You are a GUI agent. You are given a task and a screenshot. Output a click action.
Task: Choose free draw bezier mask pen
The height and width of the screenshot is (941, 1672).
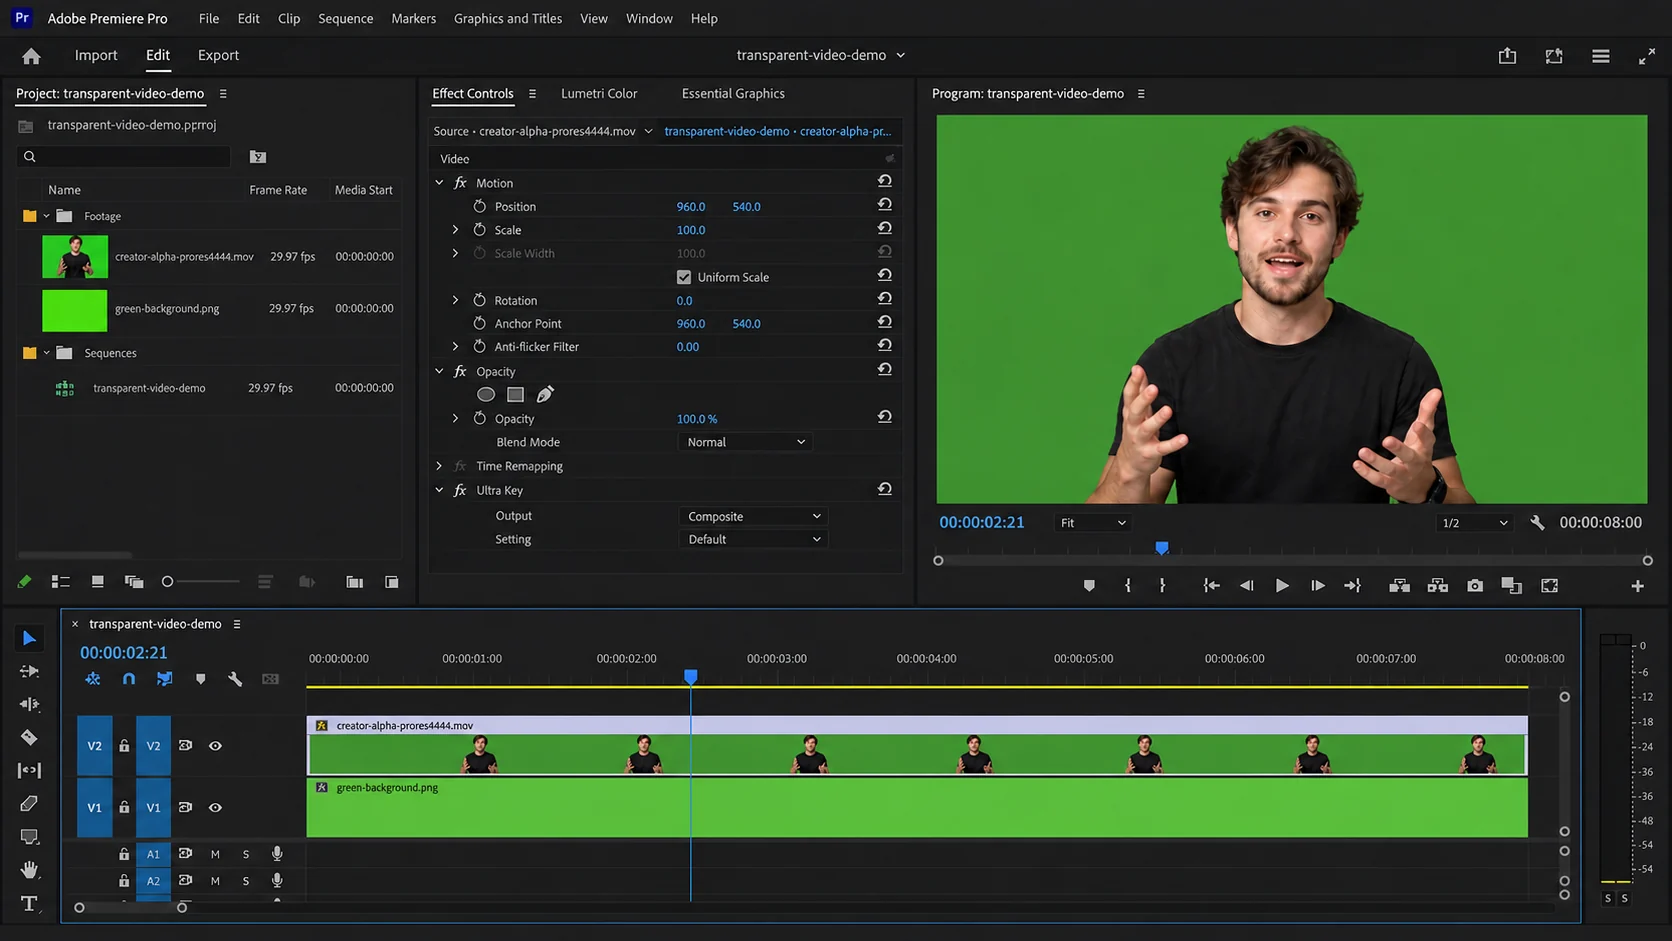tap(545, 394)
